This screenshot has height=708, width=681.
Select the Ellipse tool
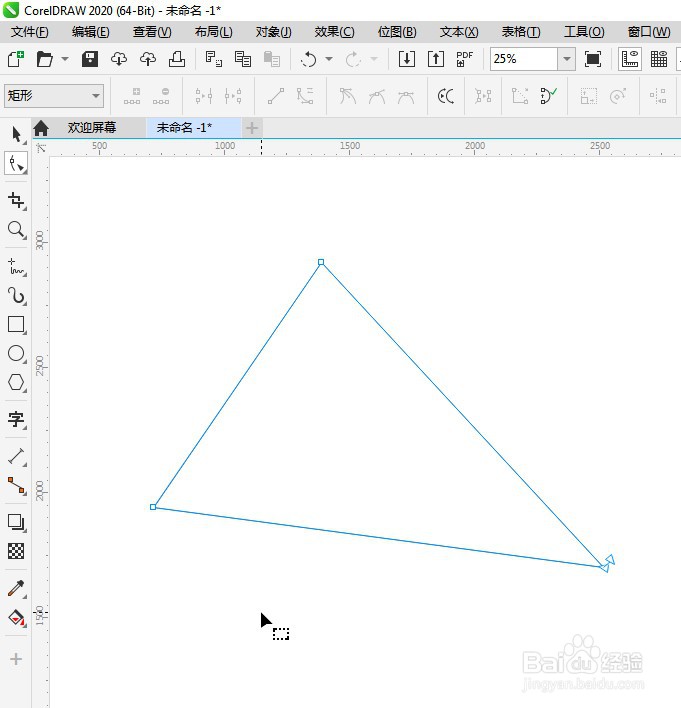(x=16, y=354)
